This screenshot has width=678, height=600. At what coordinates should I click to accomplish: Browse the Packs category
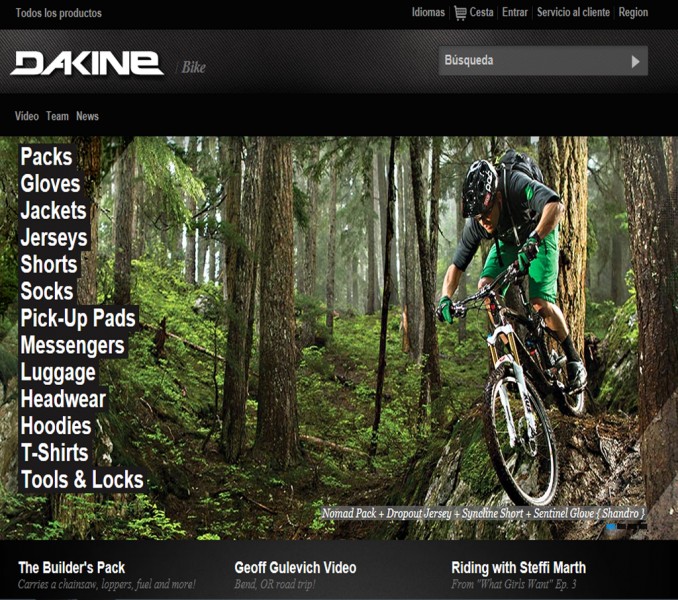click(47, 156)
